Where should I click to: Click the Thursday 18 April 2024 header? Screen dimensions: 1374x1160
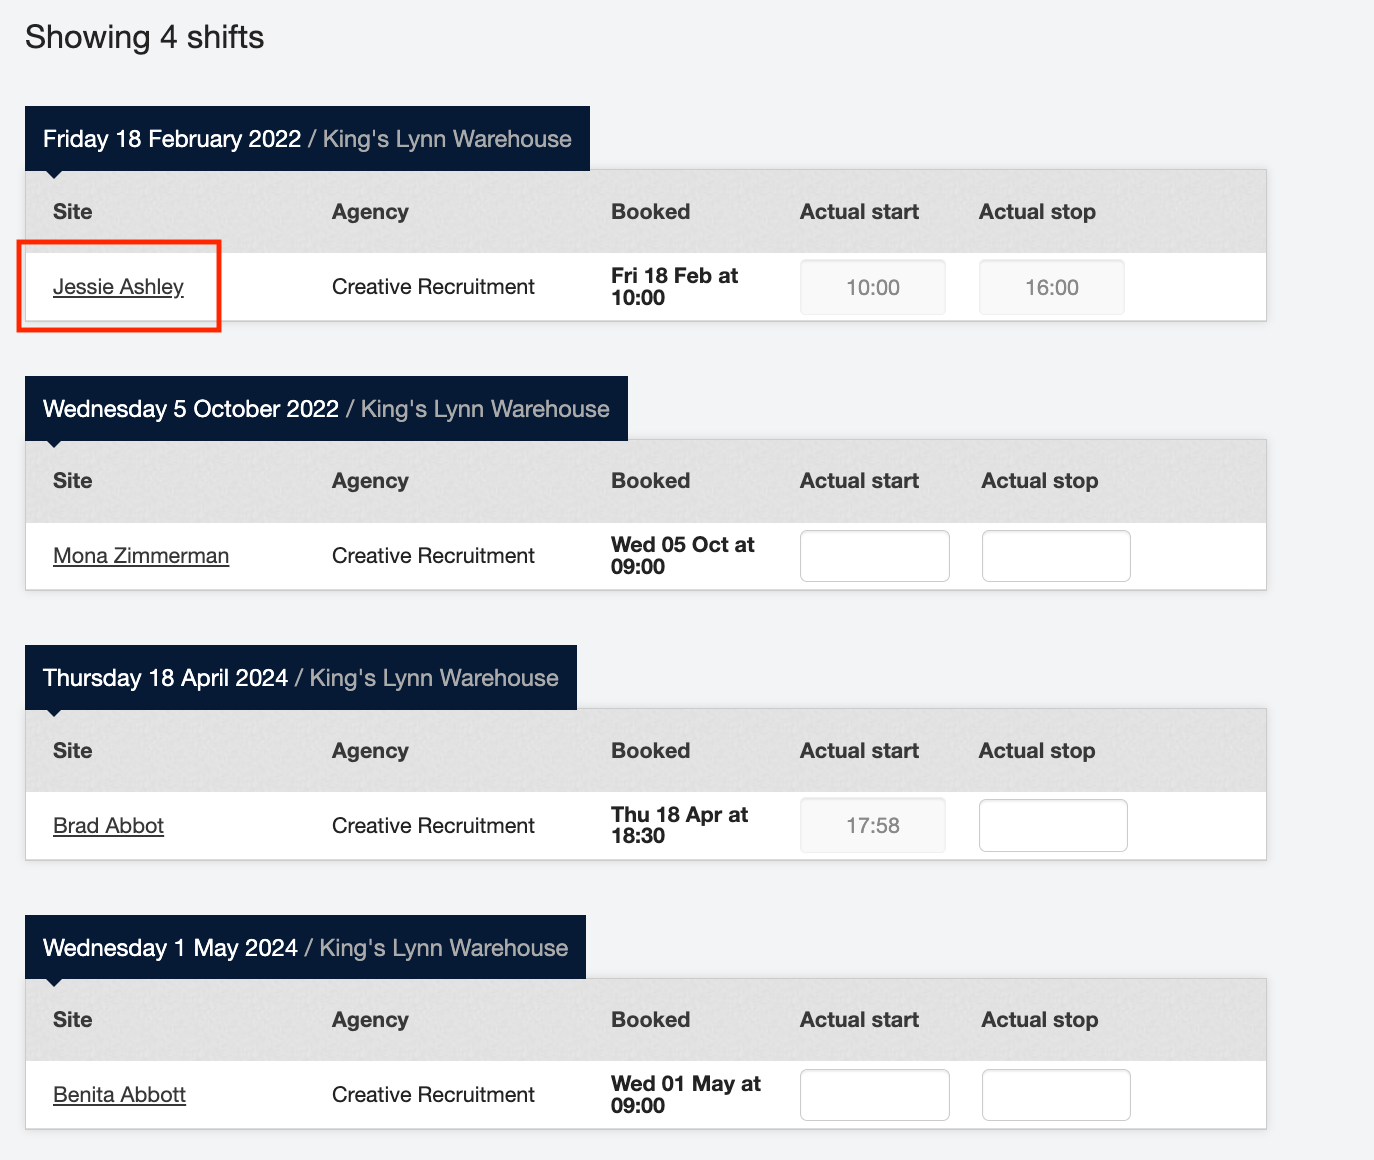(x=300, y=678)
